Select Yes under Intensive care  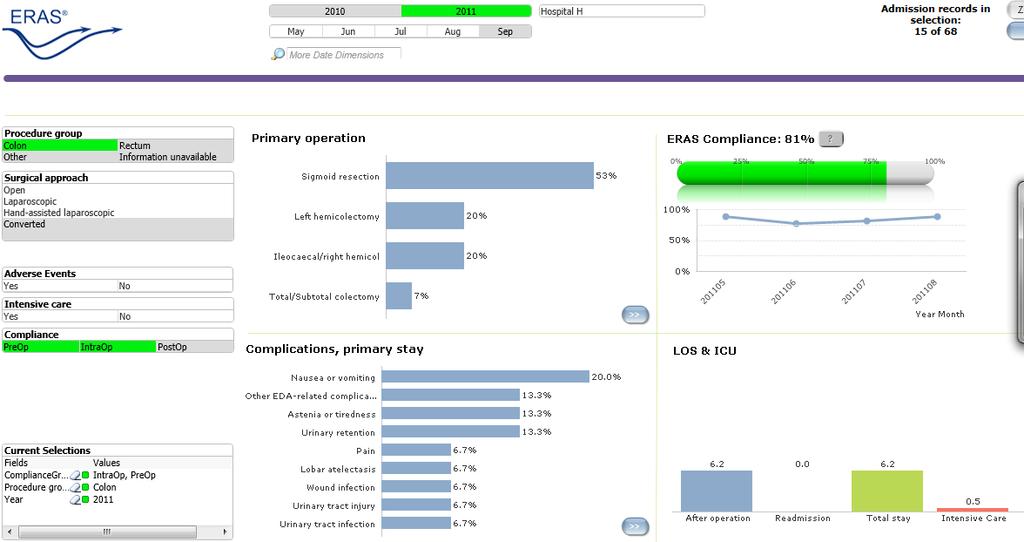60,317
